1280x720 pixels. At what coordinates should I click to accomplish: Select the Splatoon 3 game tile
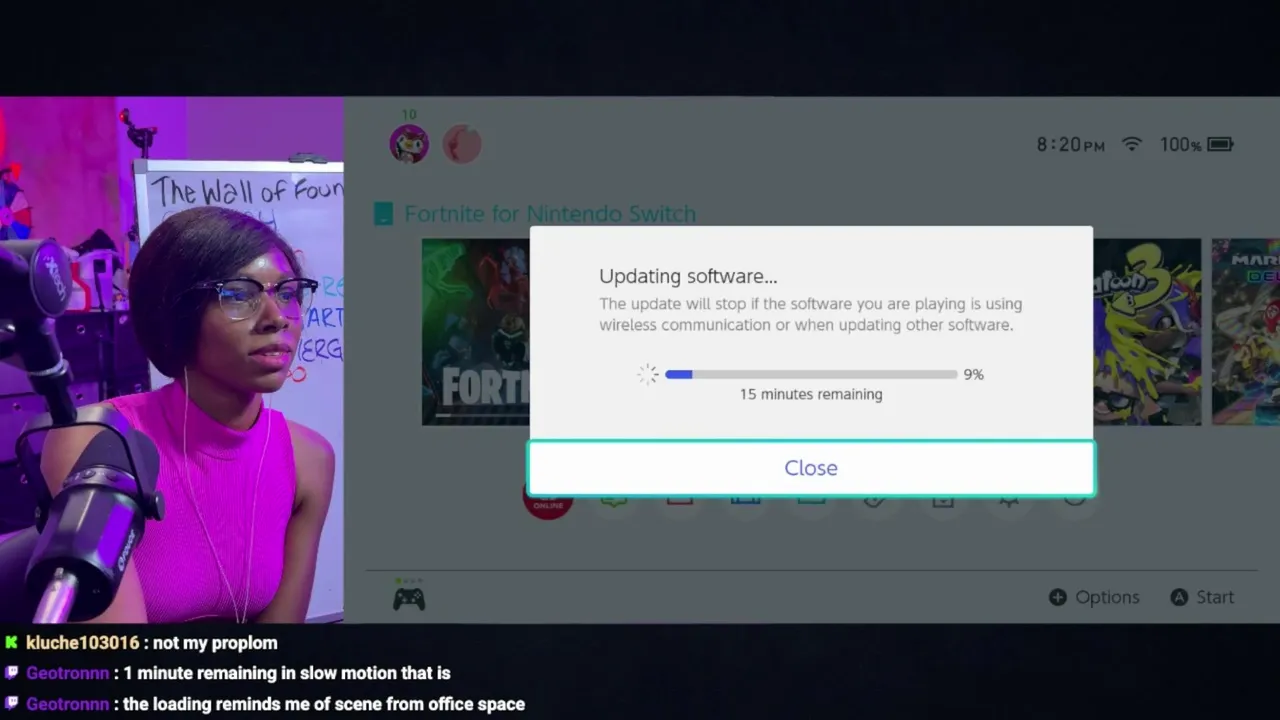click(x=1147, y=332)
